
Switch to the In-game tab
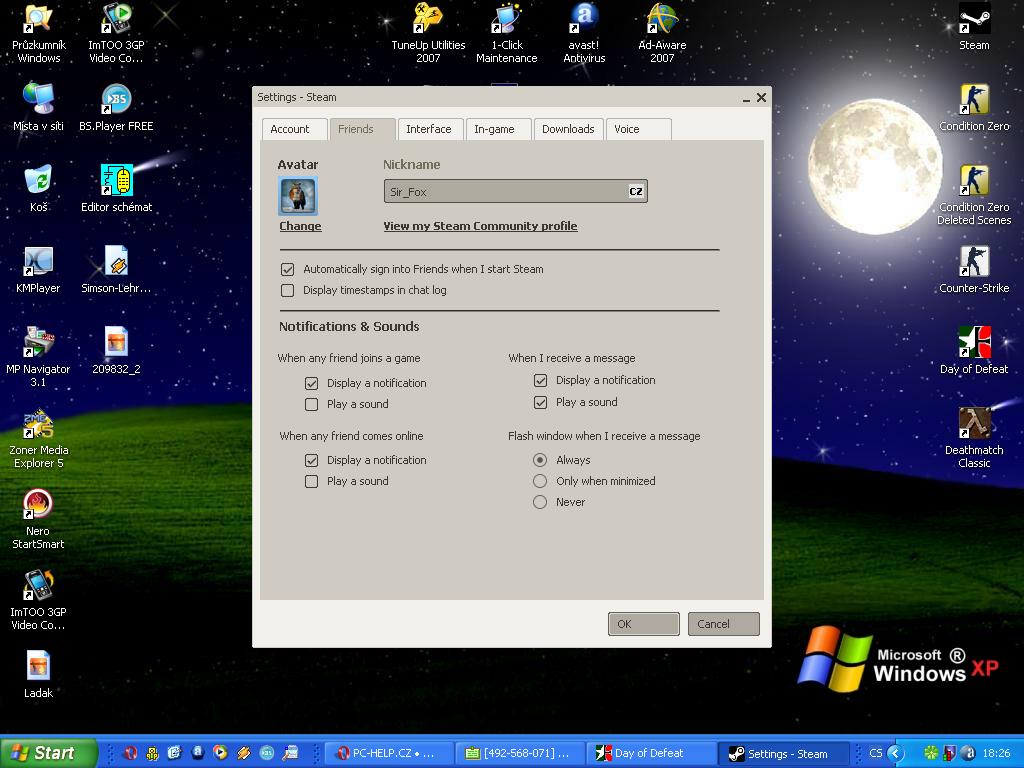(498, 129)
